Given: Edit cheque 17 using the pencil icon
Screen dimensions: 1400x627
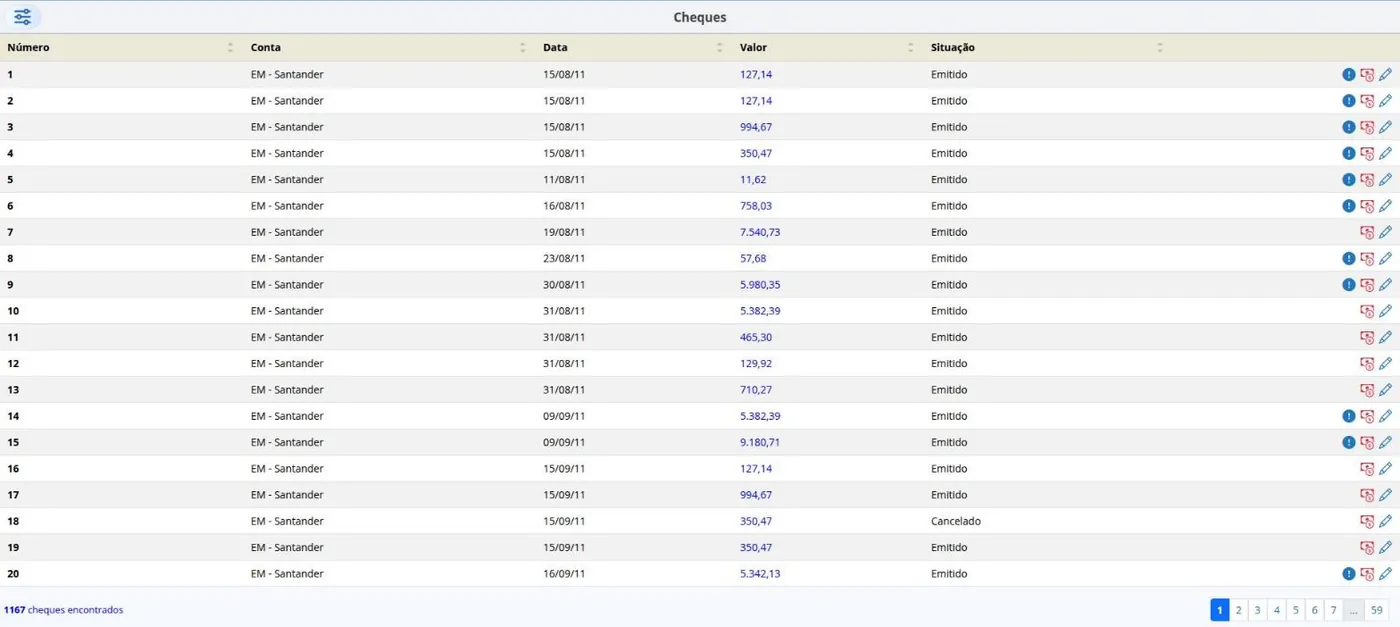Looking at the screenshot, I should (1385, 495).
